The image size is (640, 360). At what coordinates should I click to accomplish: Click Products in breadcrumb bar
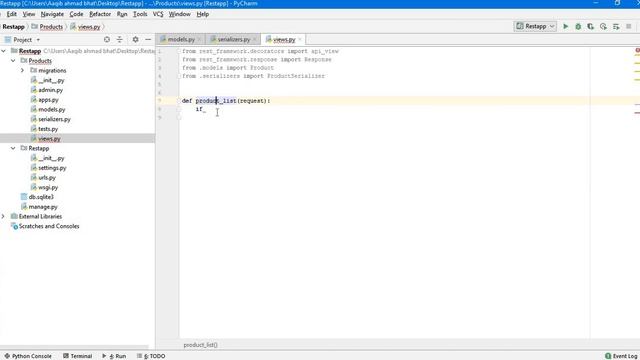(51, 27)
